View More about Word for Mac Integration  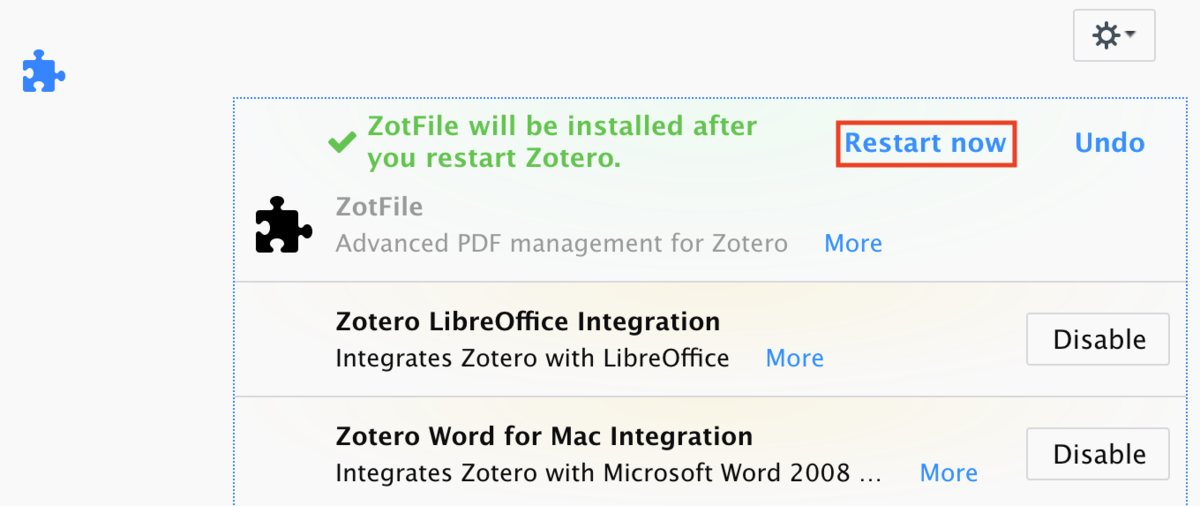[948, 473]
